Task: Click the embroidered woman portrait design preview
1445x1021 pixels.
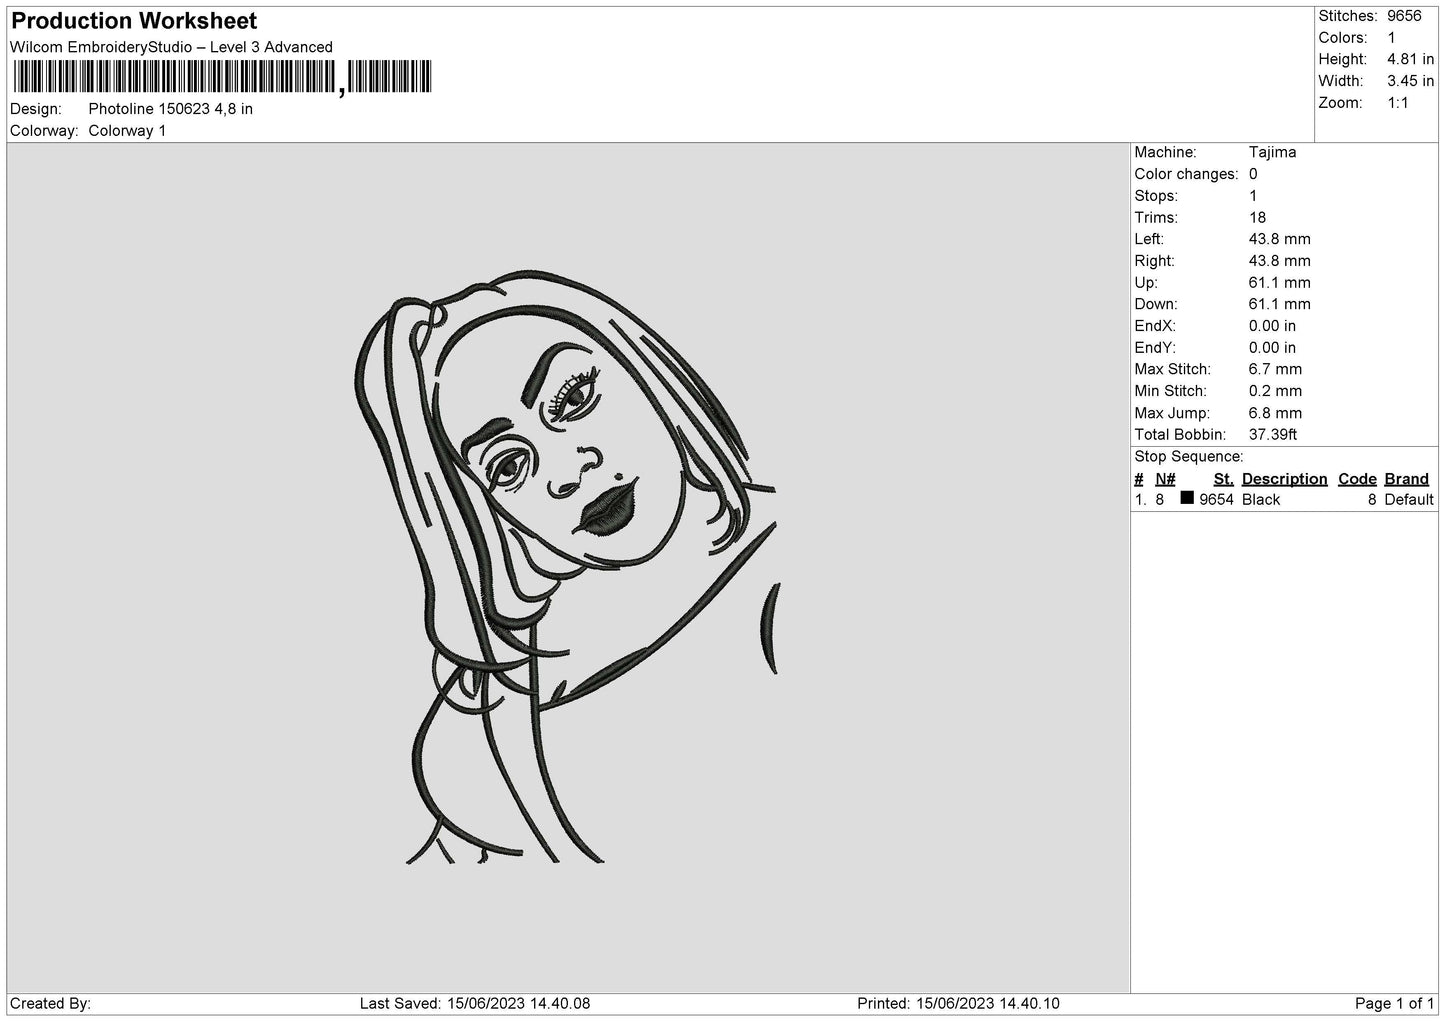Action: point(566,566)
